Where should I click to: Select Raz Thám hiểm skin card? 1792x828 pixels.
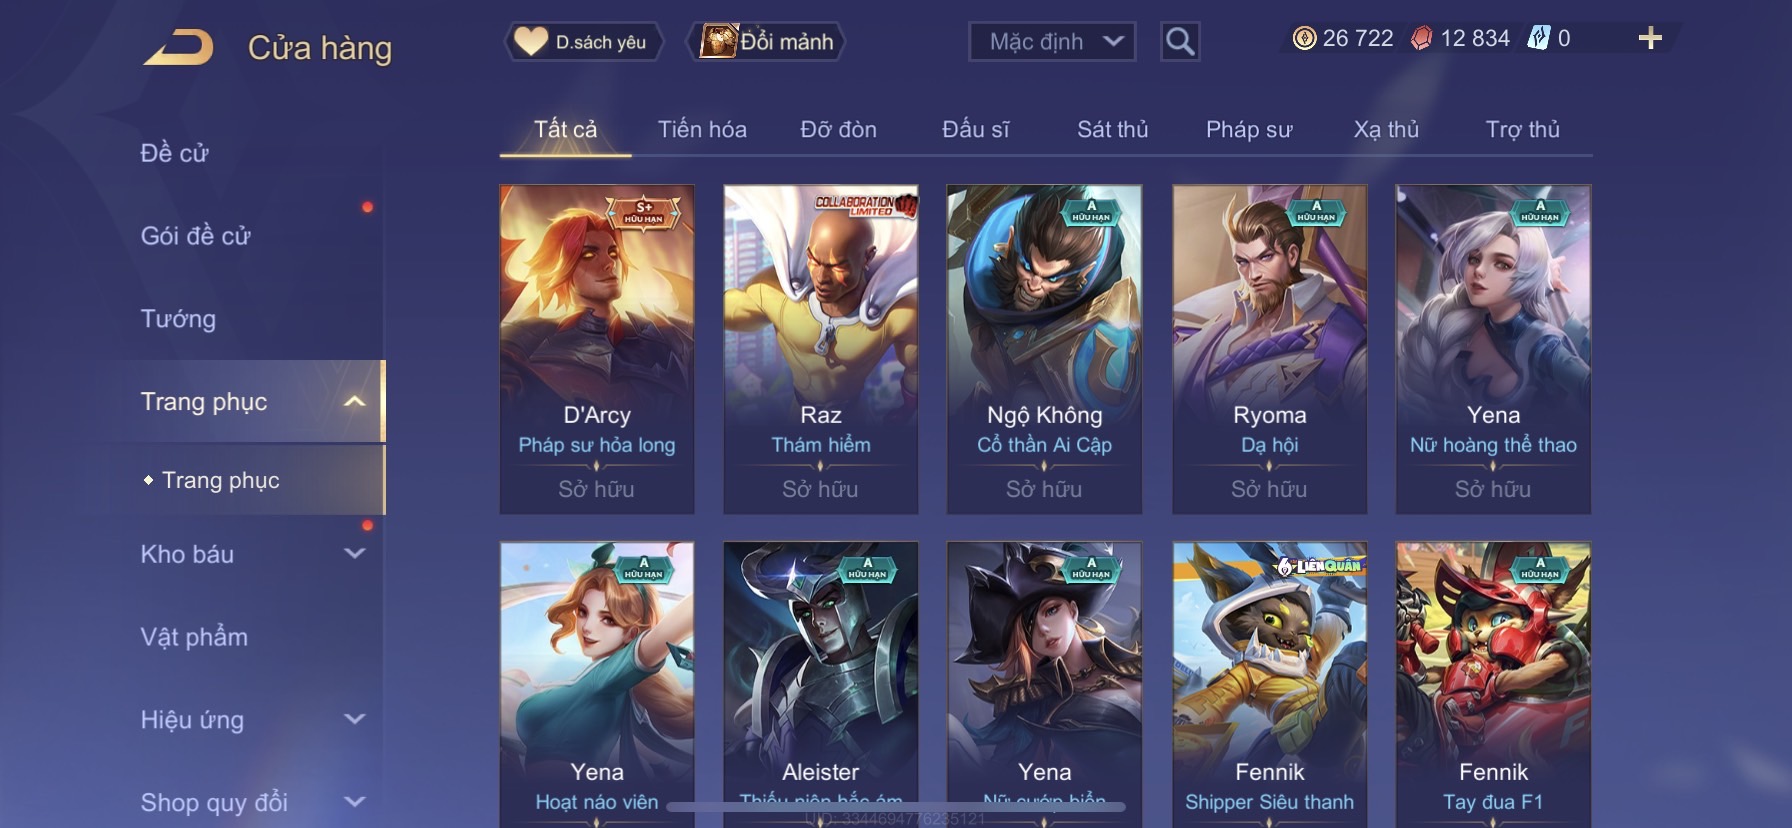click(x=821, y=349)
